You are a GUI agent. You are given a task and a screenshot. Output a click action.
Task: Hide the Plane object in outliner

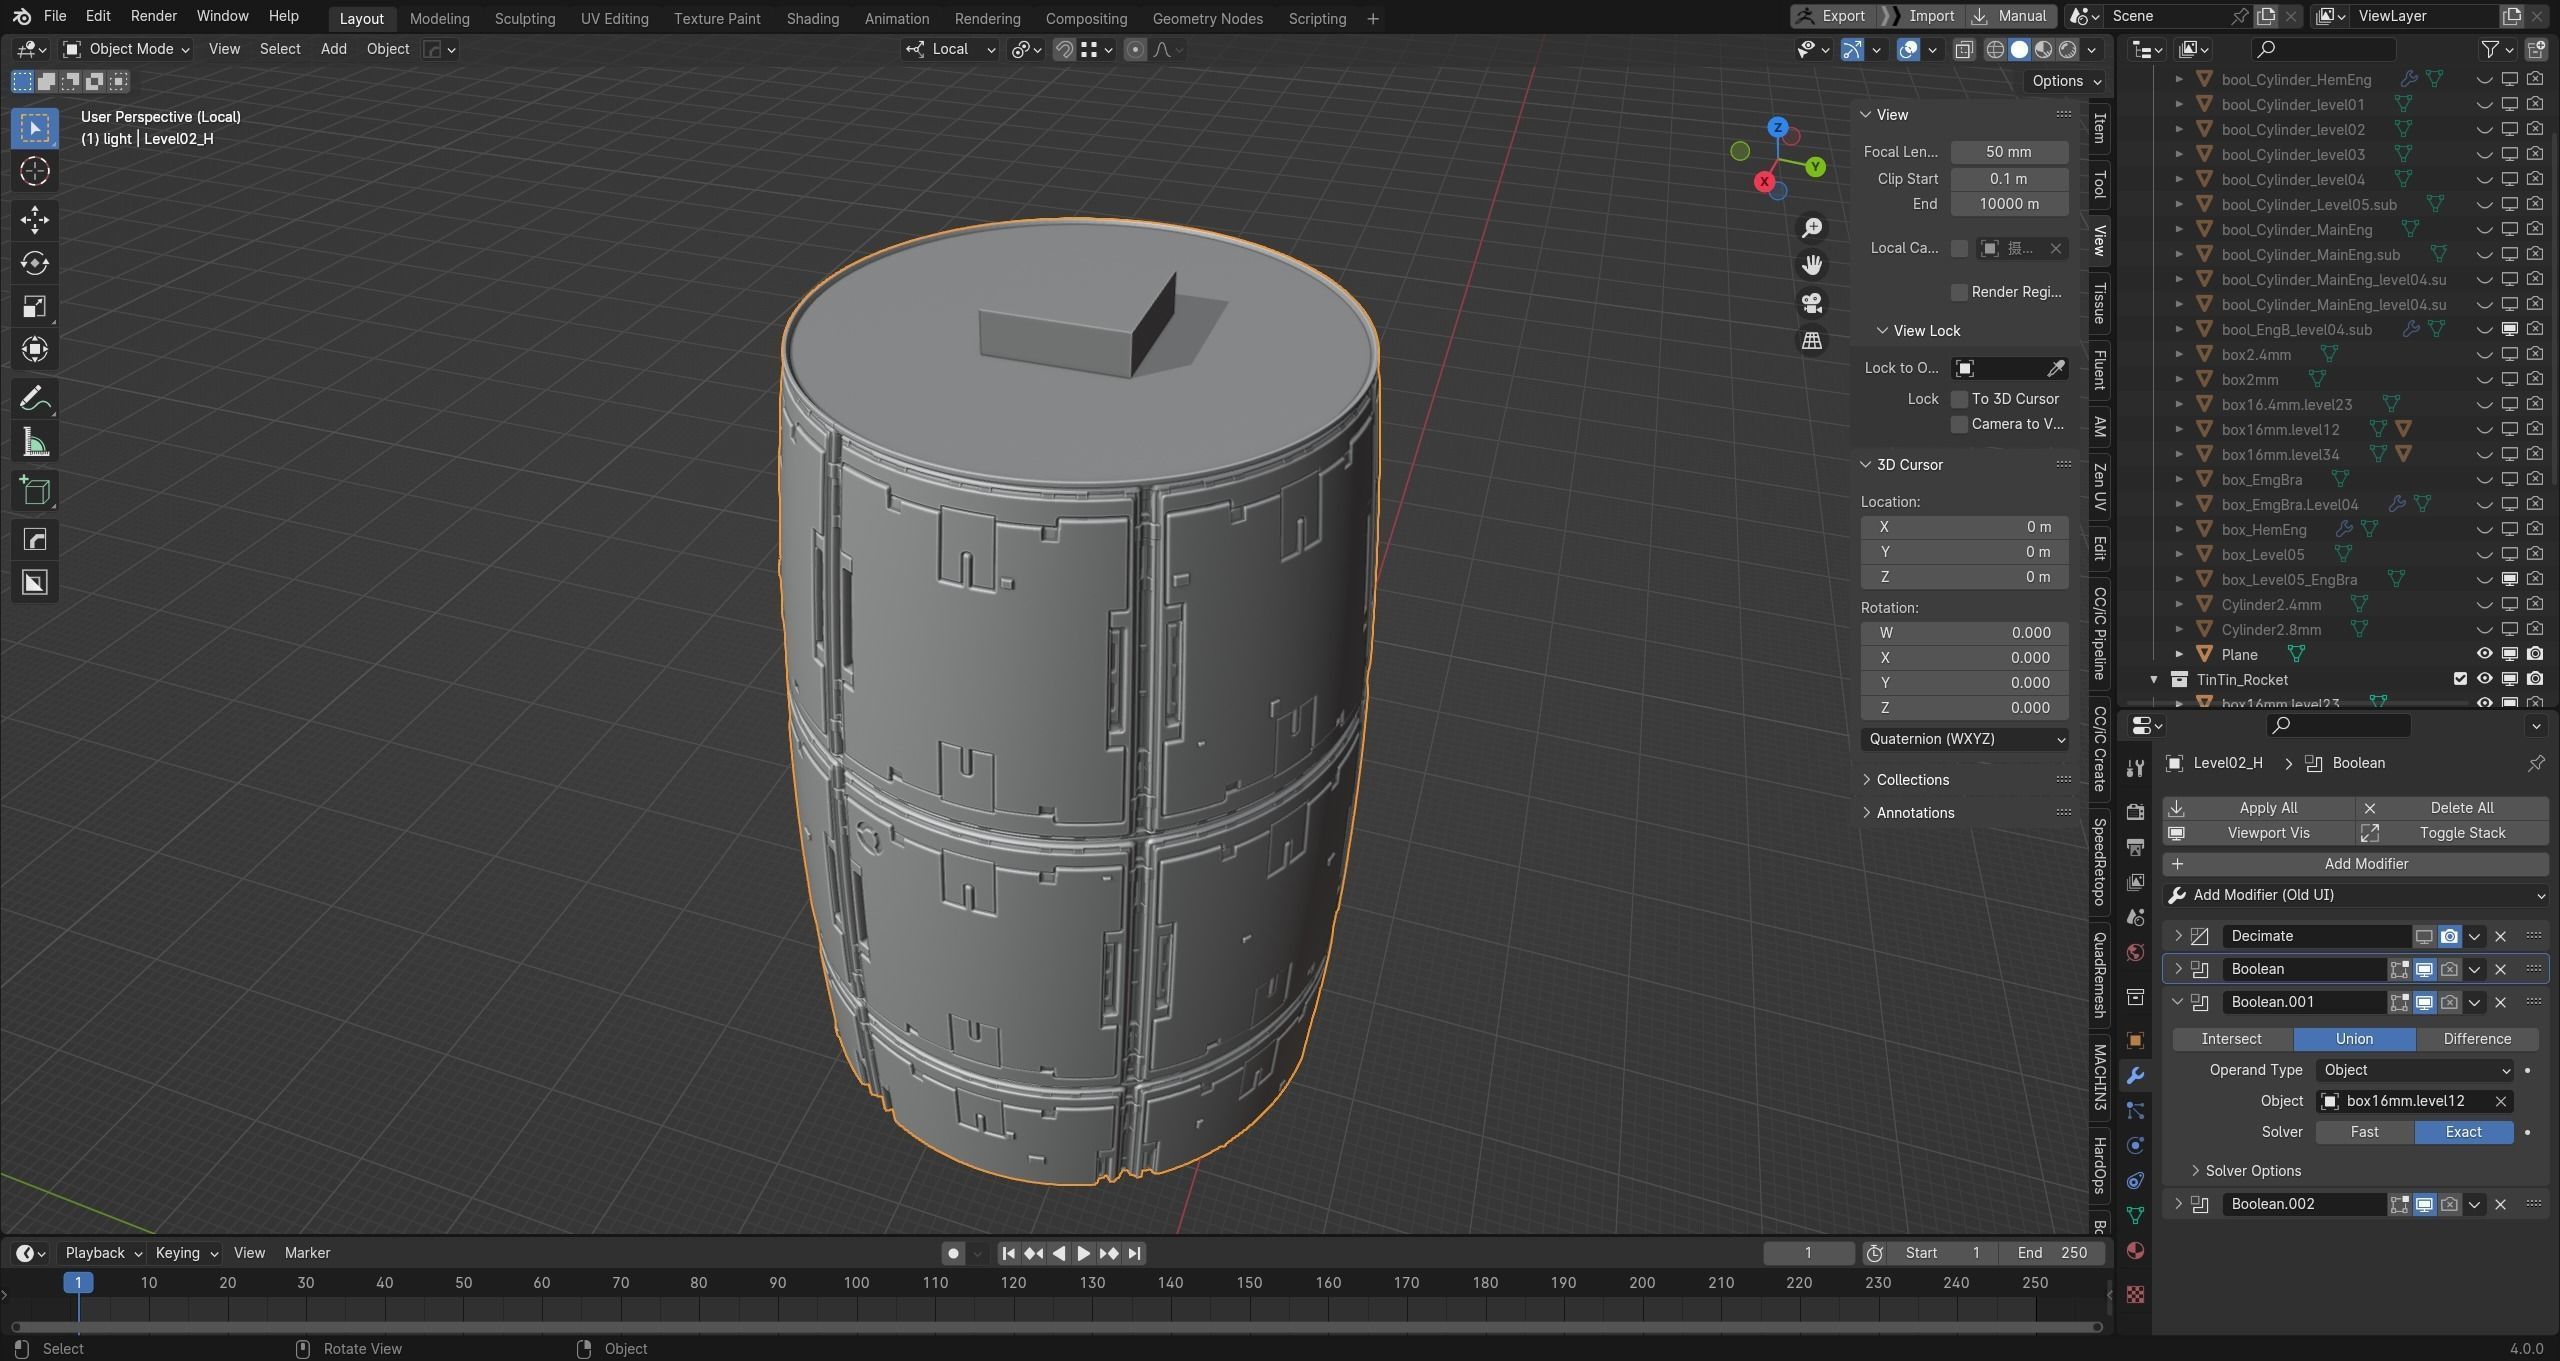click(x=2484, y=654)
